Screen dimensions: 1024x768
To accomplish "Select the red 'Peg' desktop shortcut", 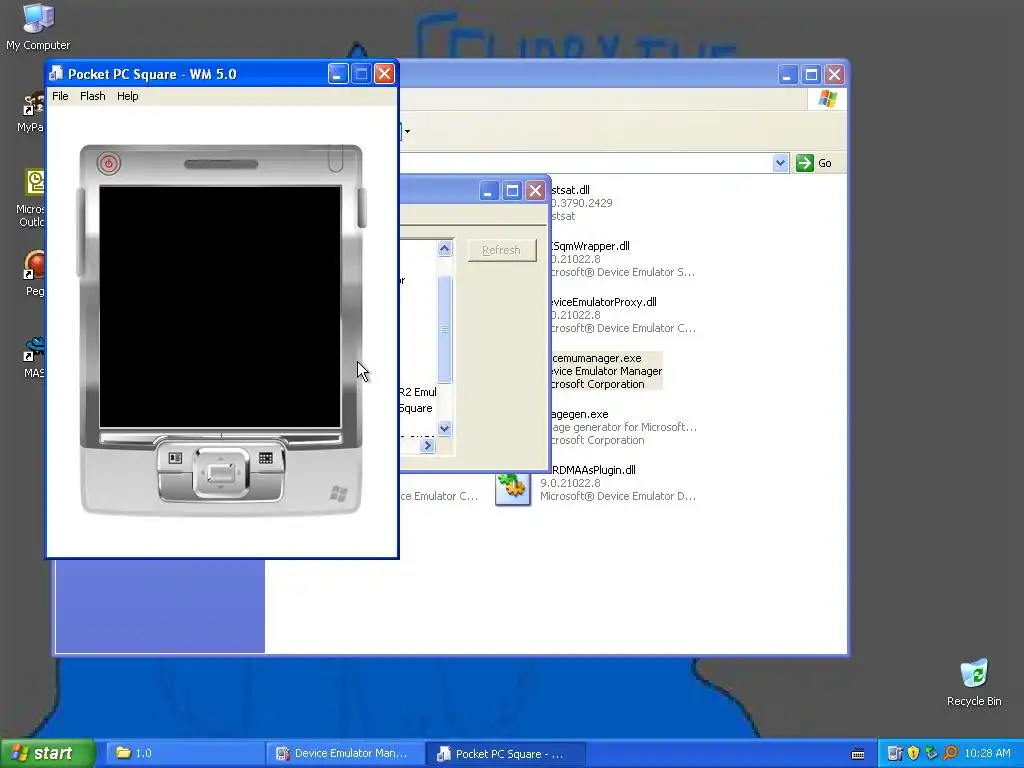I will pyautogui.click(x=35, y=274).
